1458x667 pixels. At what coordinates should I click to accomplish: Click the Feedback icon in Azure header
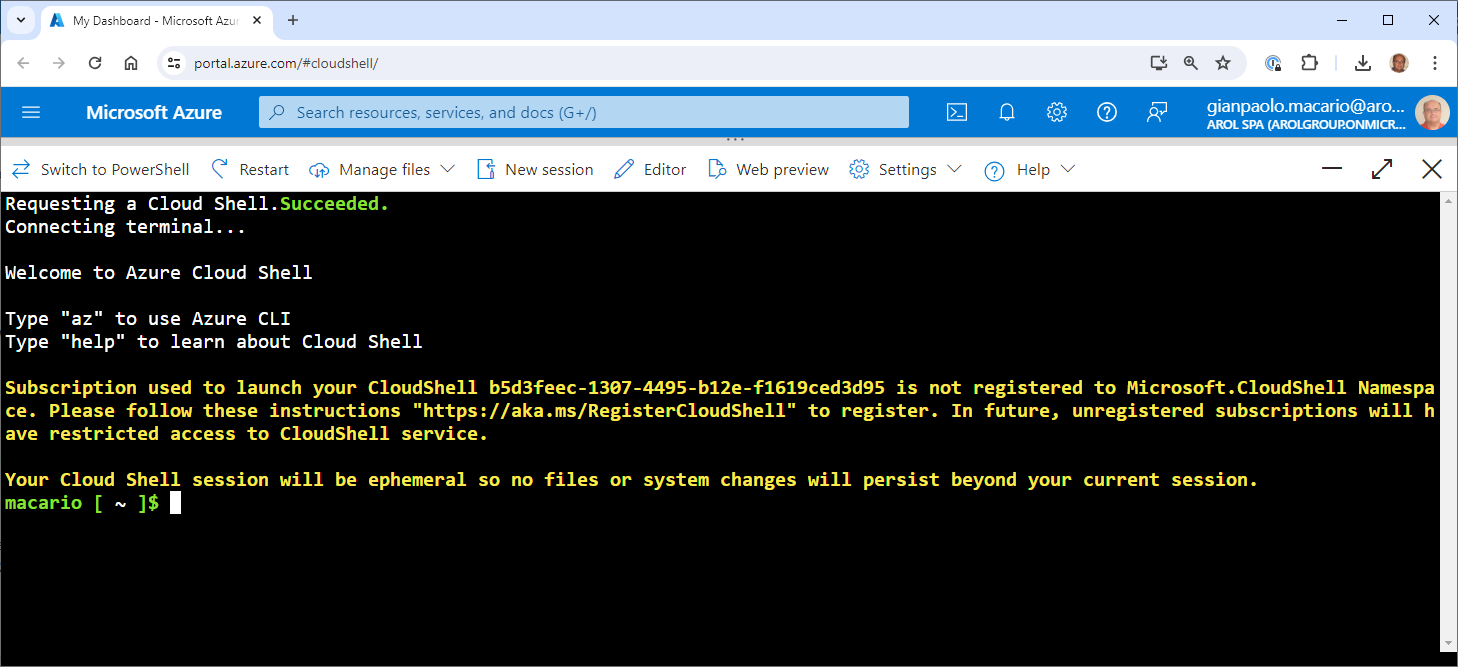(1157, 112)
